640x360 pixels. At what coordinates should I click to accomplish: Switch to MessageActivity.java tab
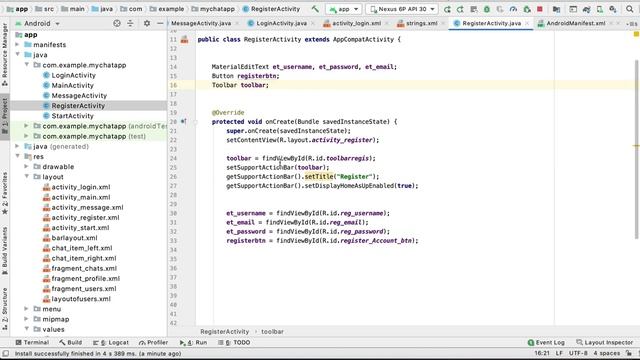201,24
